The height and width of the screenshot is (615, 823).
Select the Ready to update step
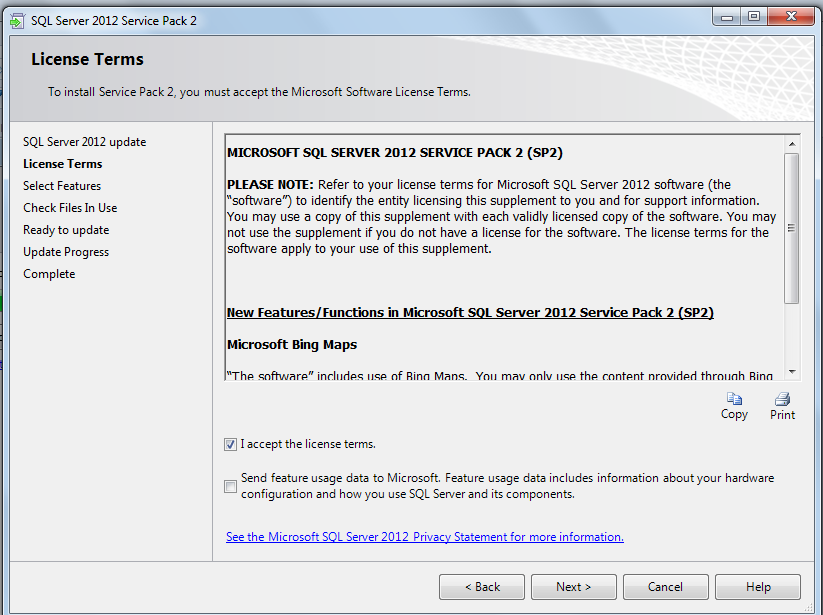[x=66, y=230]
